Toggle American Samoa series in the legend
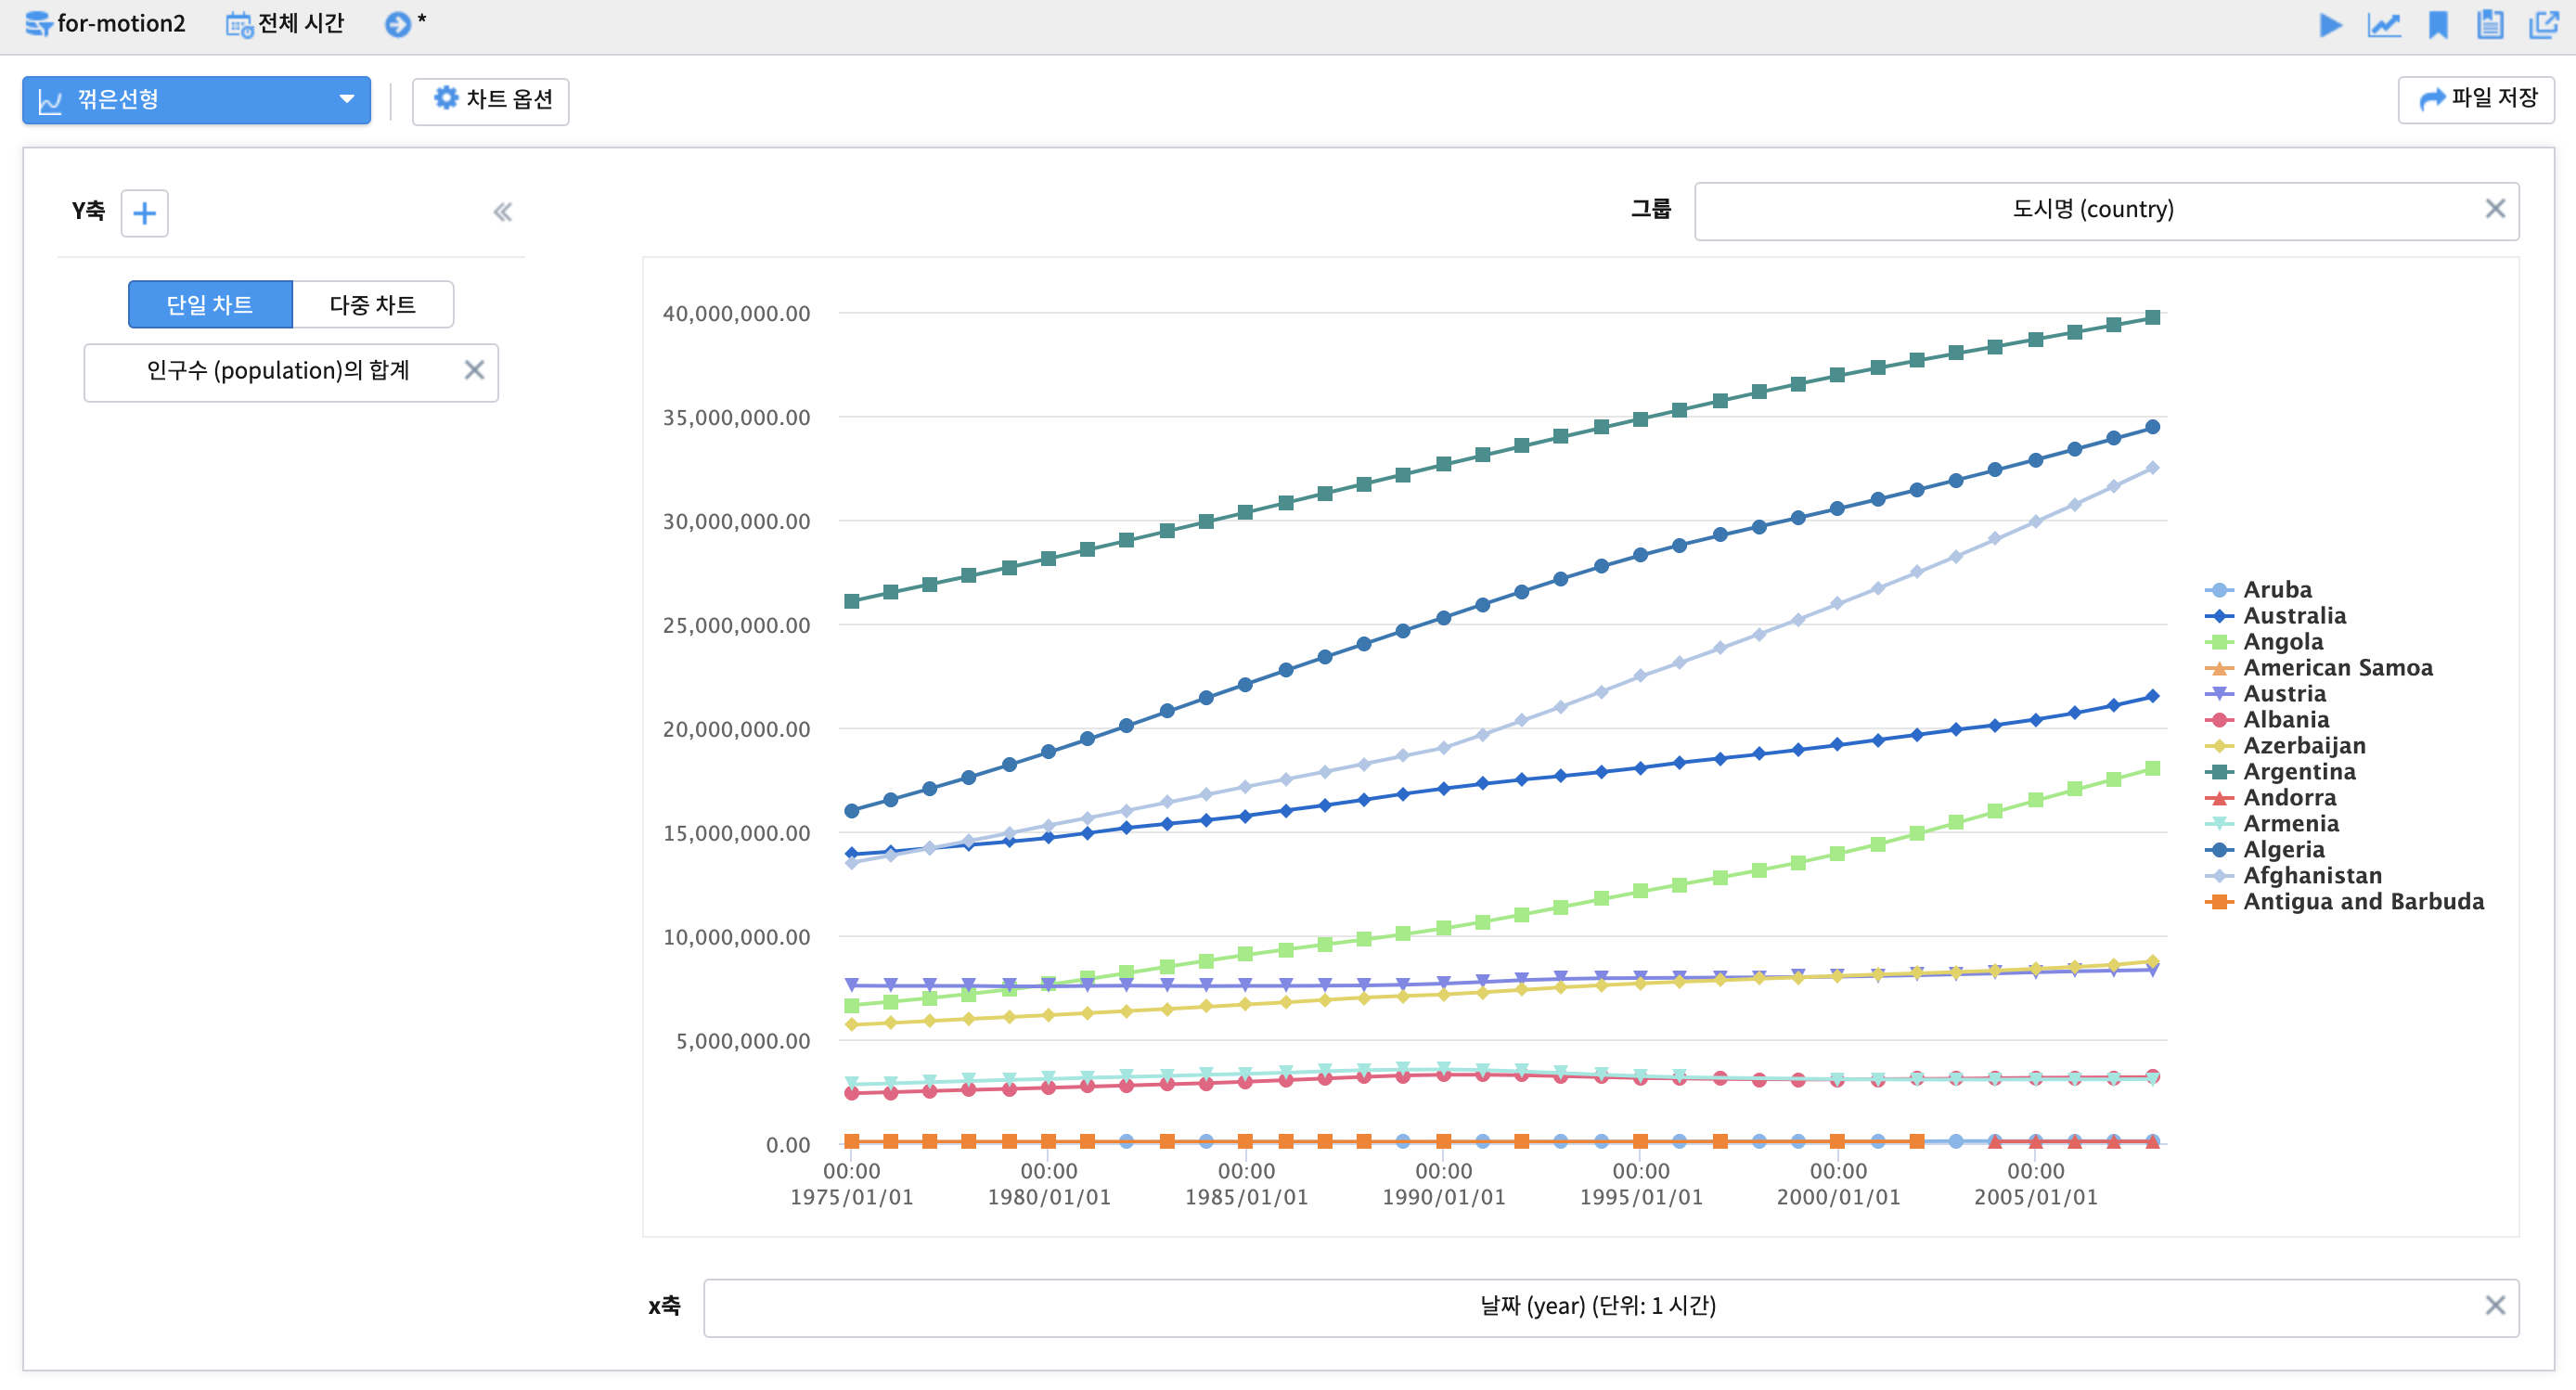 pyautogui.click(x=2319, y=668)
